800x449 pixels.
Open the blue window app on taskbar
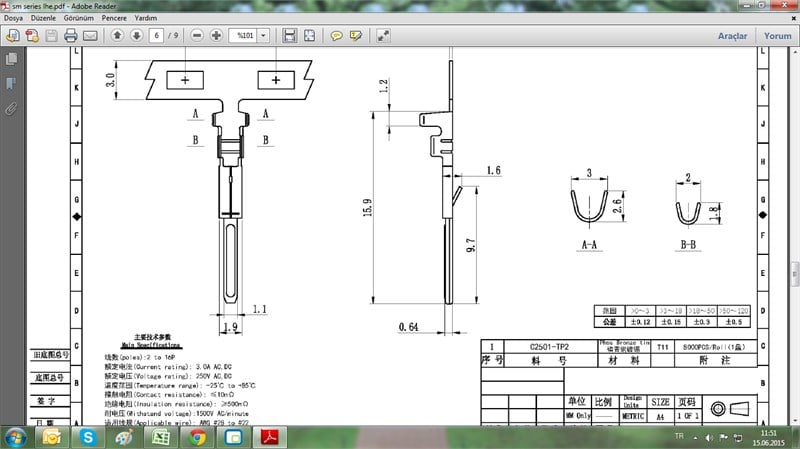[234, 438]
